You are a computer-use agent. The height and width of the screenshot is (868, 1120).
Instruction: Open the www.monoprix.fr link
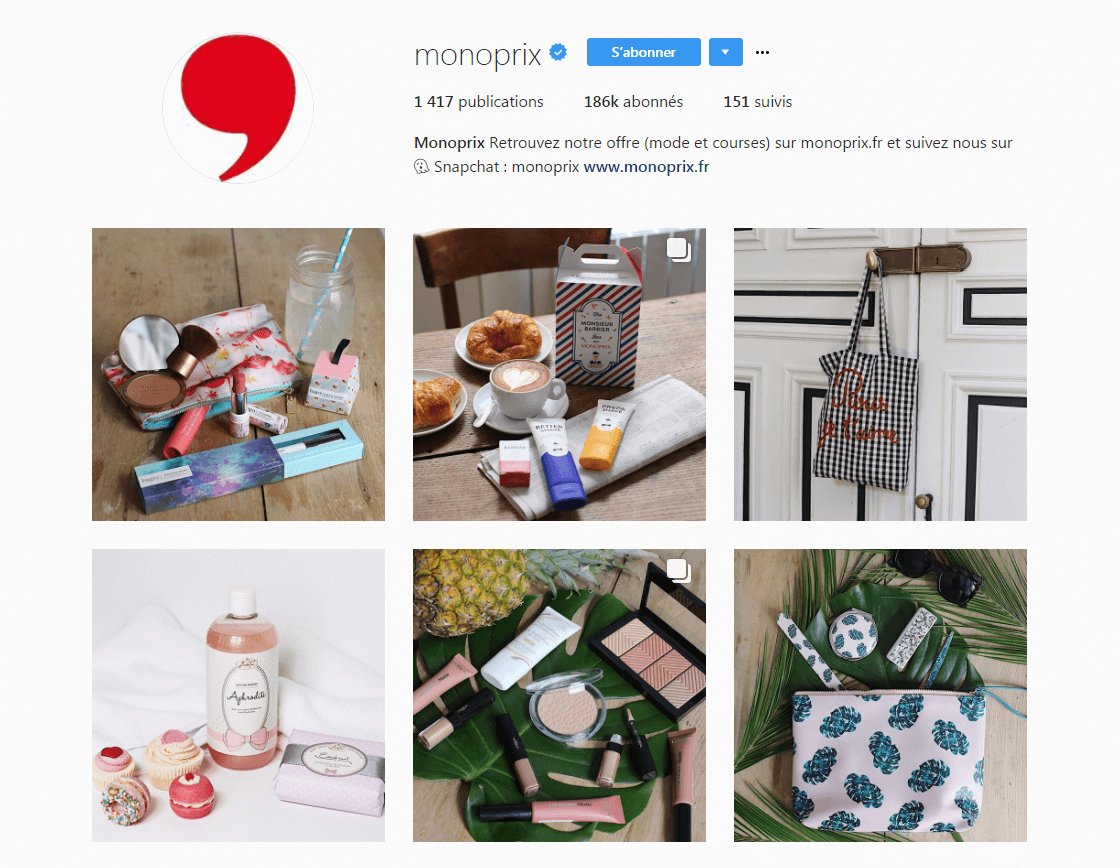[646, 166]
